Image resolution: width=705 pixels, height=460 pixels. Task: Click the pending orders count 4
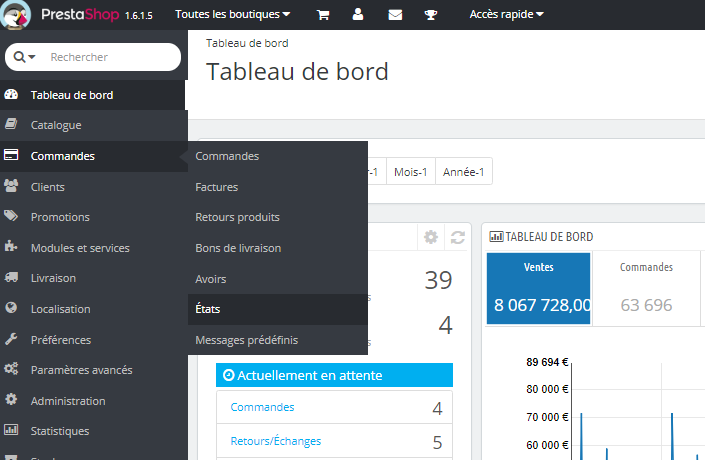pyautogui.click(x=437, y=408)
